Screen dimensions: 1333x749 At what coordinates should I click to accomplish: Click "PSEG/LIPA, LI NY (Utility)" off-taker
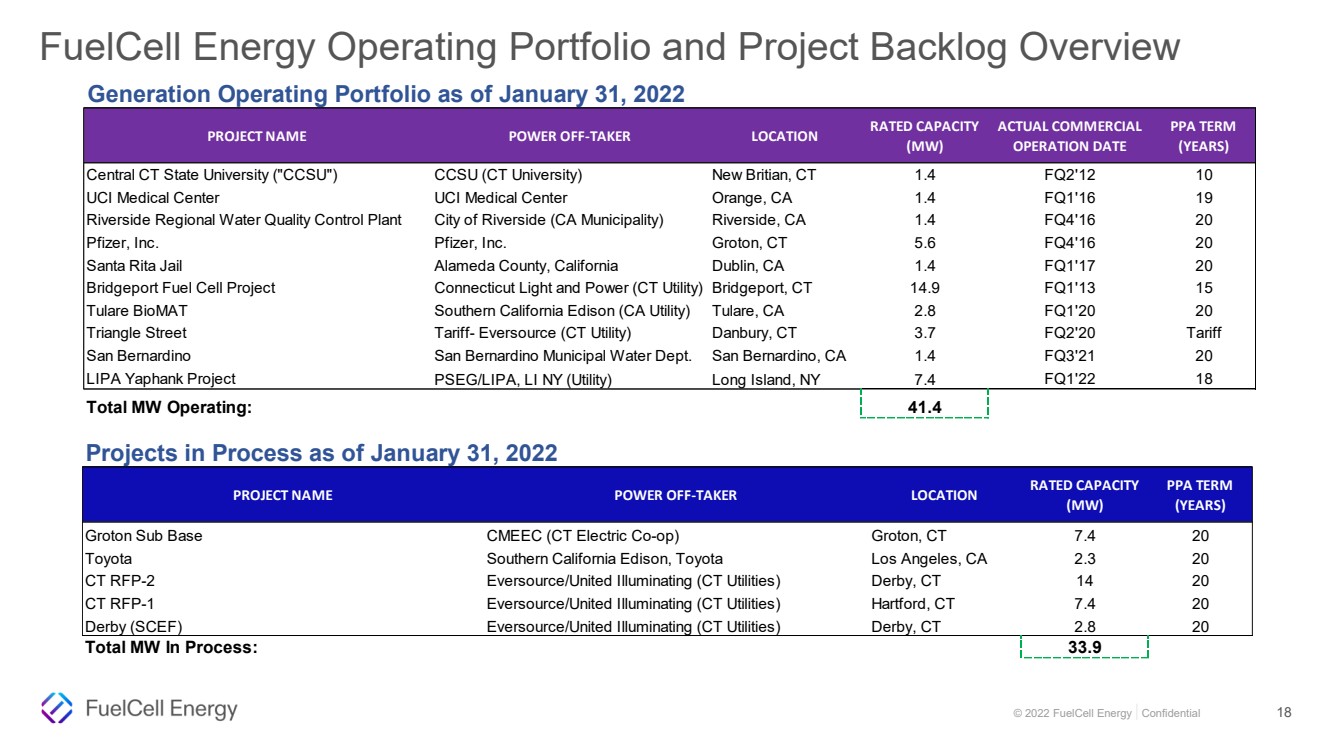click(523, 380)
